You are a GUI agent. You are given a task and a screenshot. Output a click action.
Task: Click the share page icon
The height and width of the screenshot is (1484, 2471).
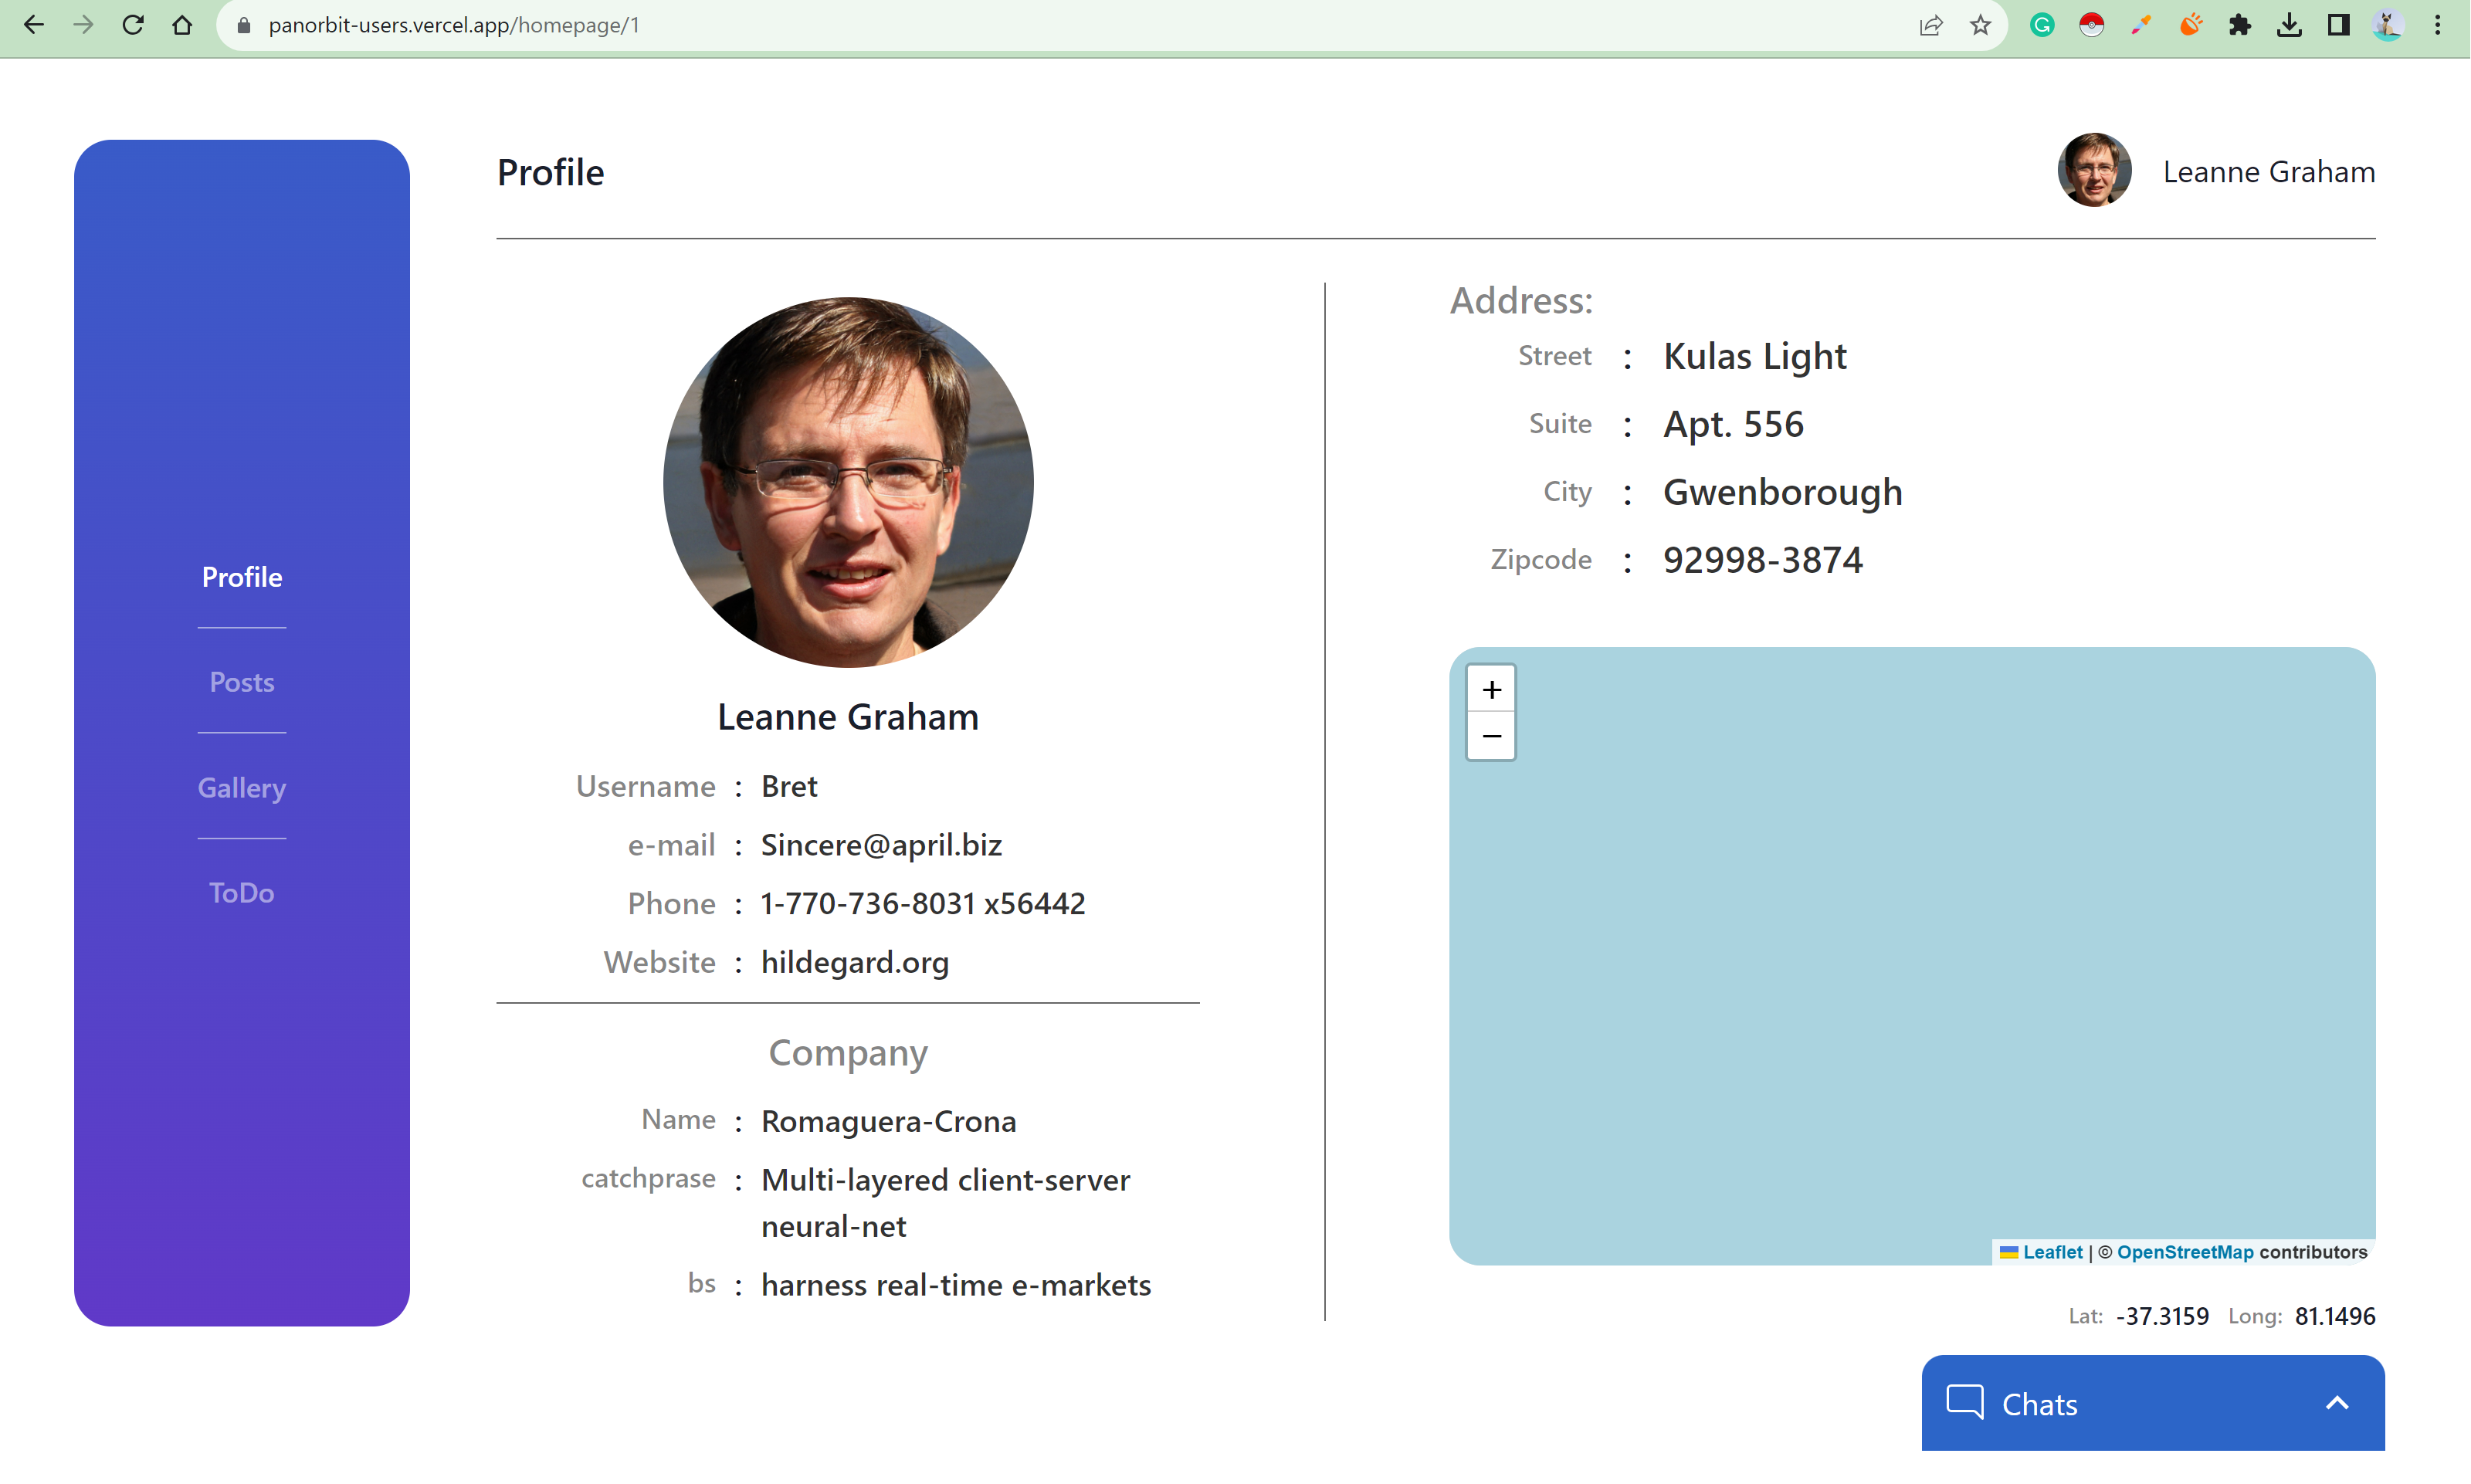pos(1931,25)
